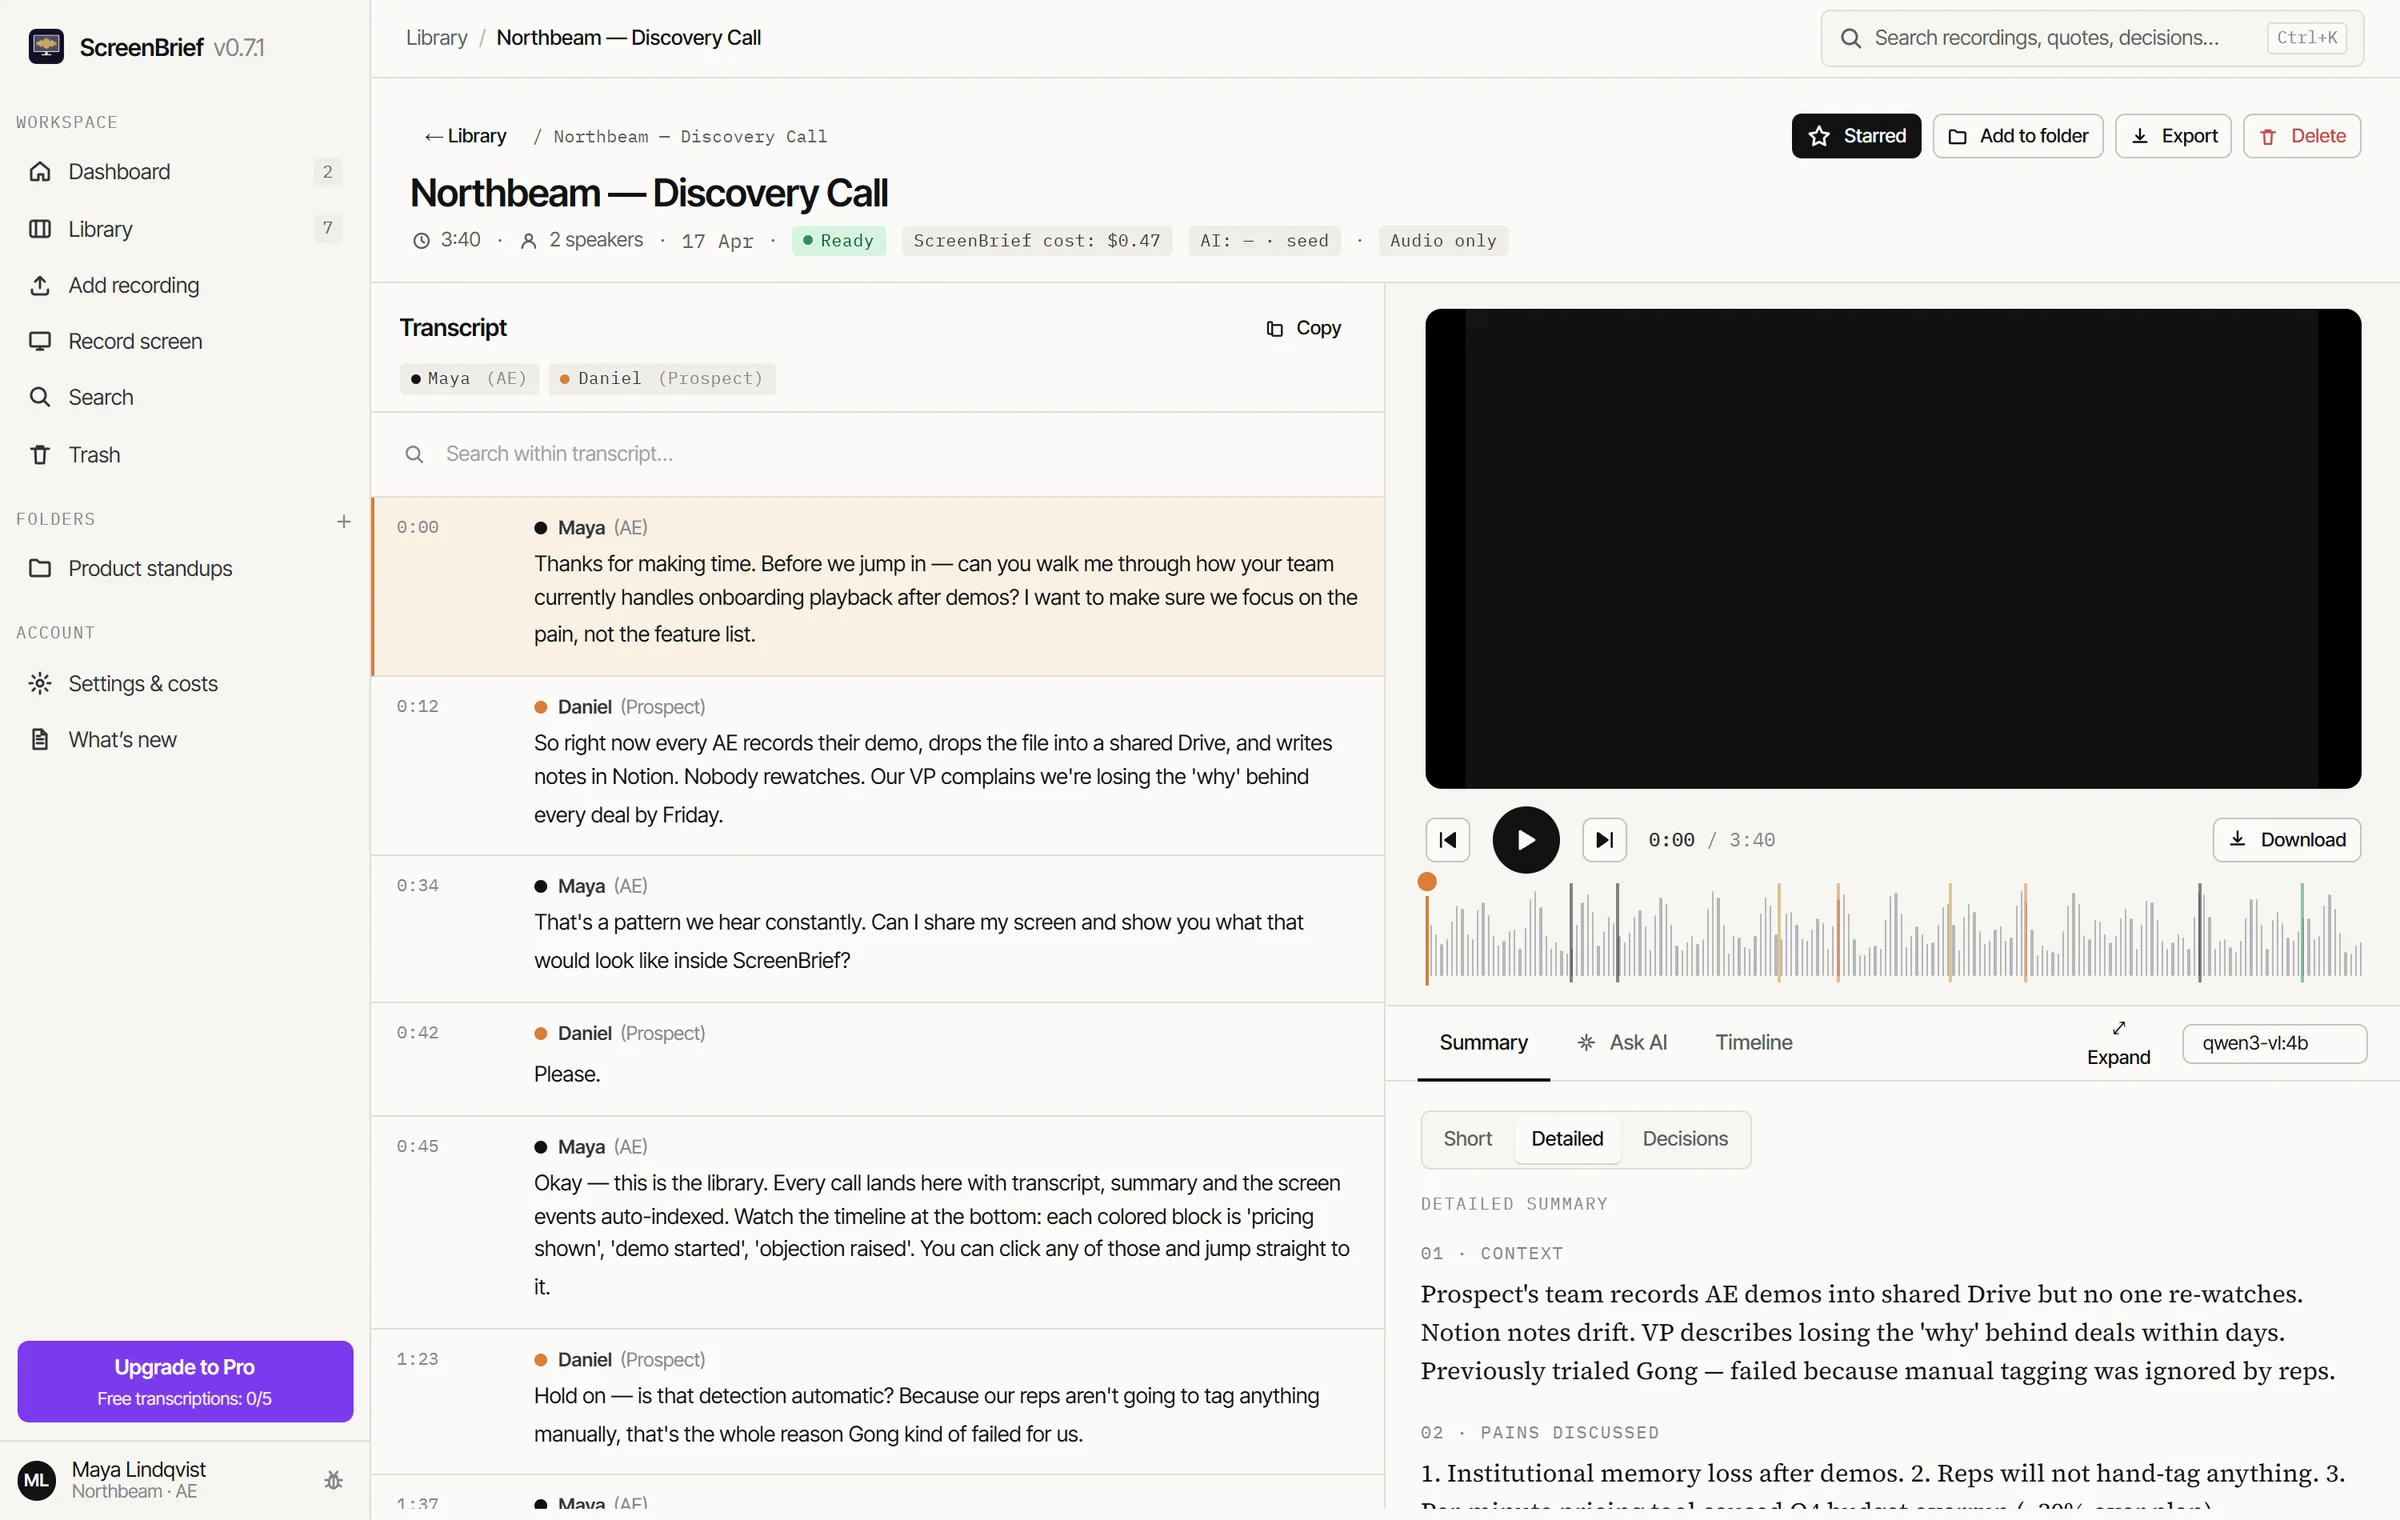The width and height of the screenshot is (2400, 1520).
Task: Jump to transcript timestamp 1:23
Action: 417,1360
